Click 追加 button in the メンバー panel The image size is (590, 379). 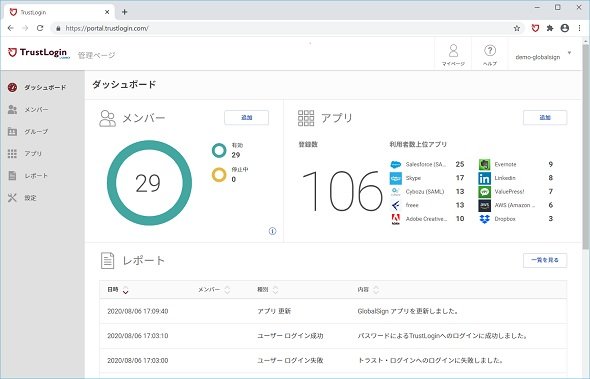[246, 117]
